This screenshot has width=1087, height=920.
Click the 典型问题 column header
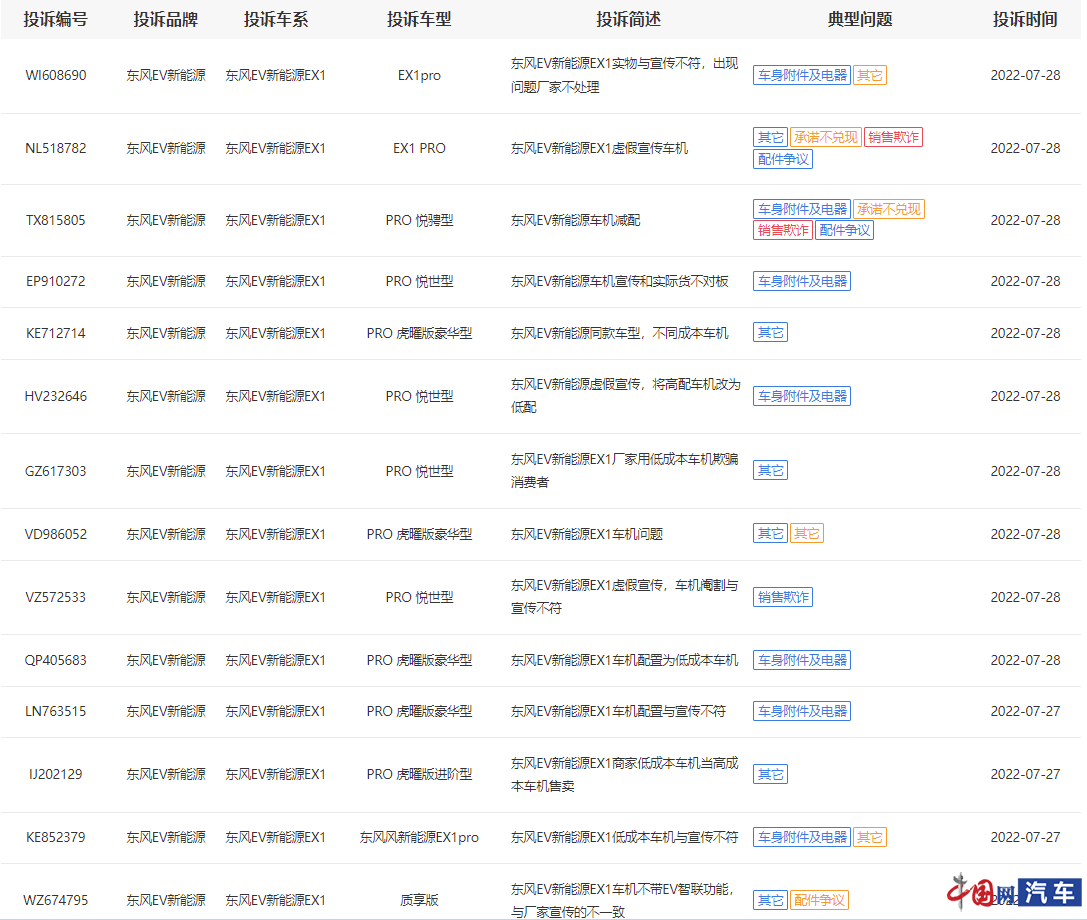click(x=860, y=20)
